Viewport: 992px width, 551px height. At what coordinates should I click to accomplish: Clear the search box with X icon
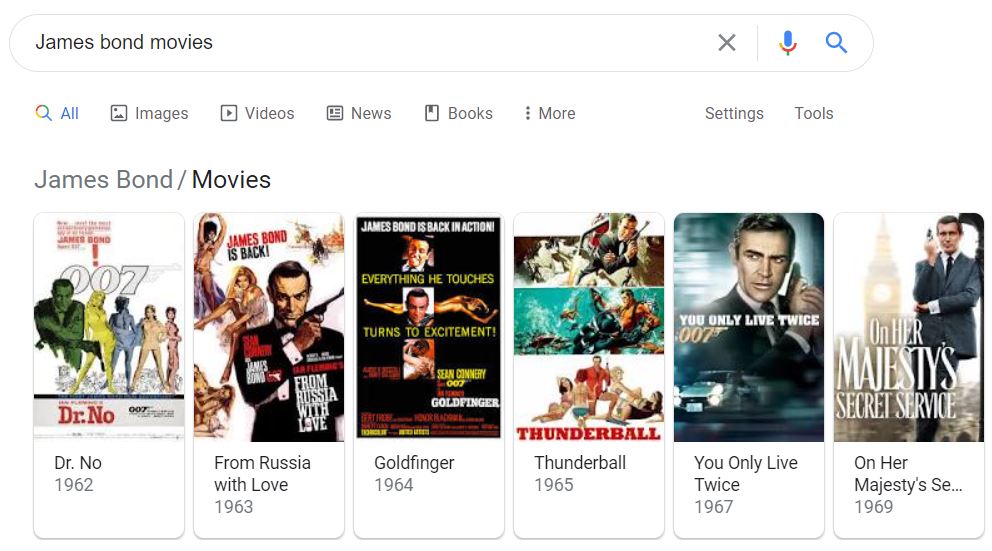[727, 43]
